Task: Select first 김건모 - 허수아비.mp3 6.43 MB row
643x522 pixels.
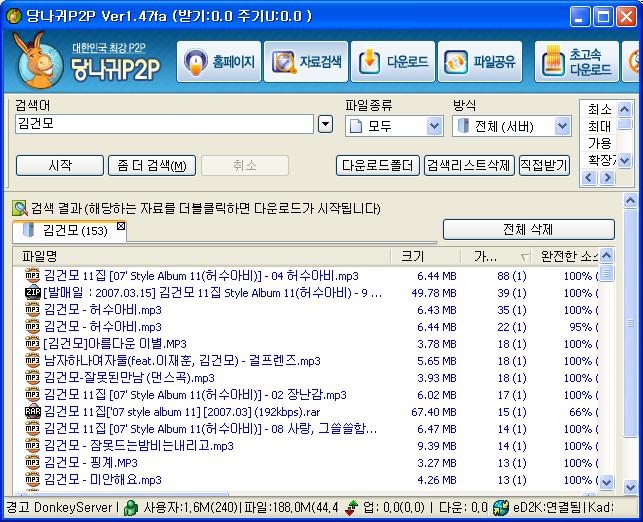Action: click(x=306, y=310)
